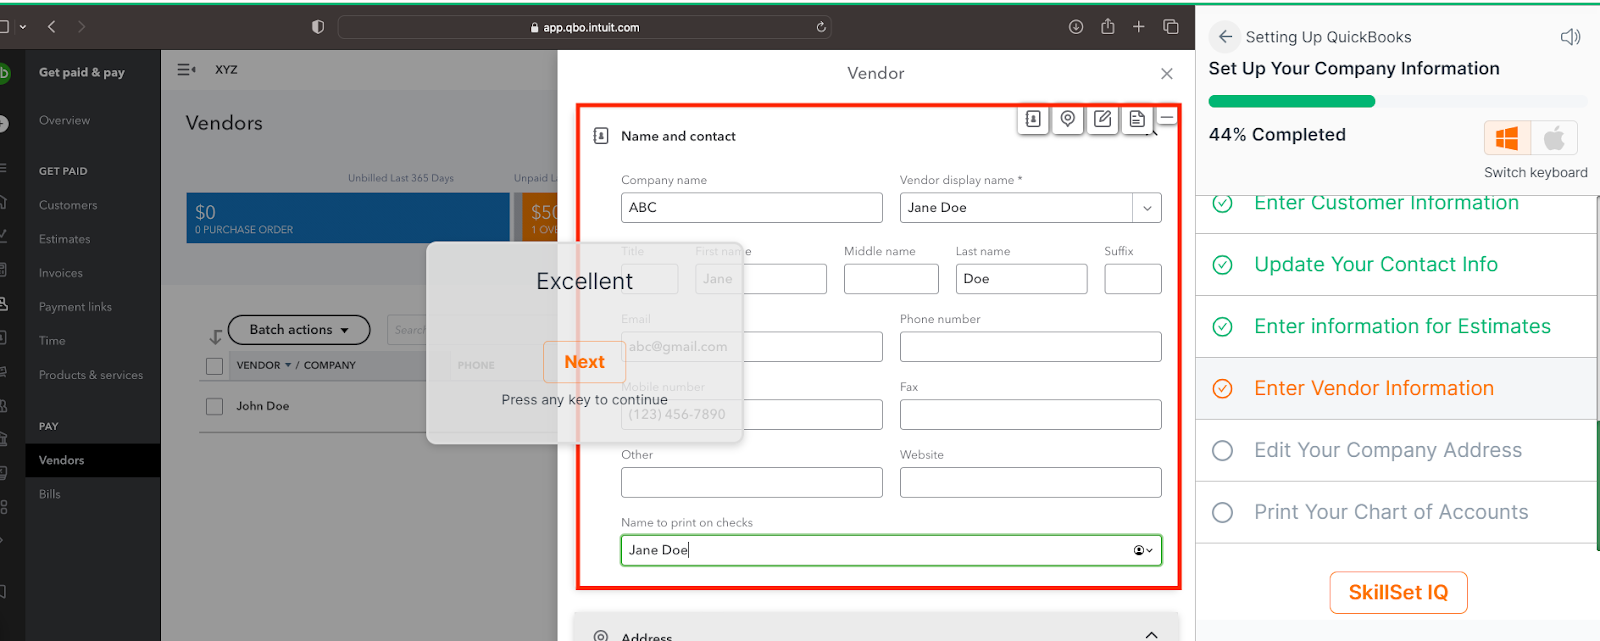1600x641 pixels.
Task: Click the Website field
Action: (1030, 483)
